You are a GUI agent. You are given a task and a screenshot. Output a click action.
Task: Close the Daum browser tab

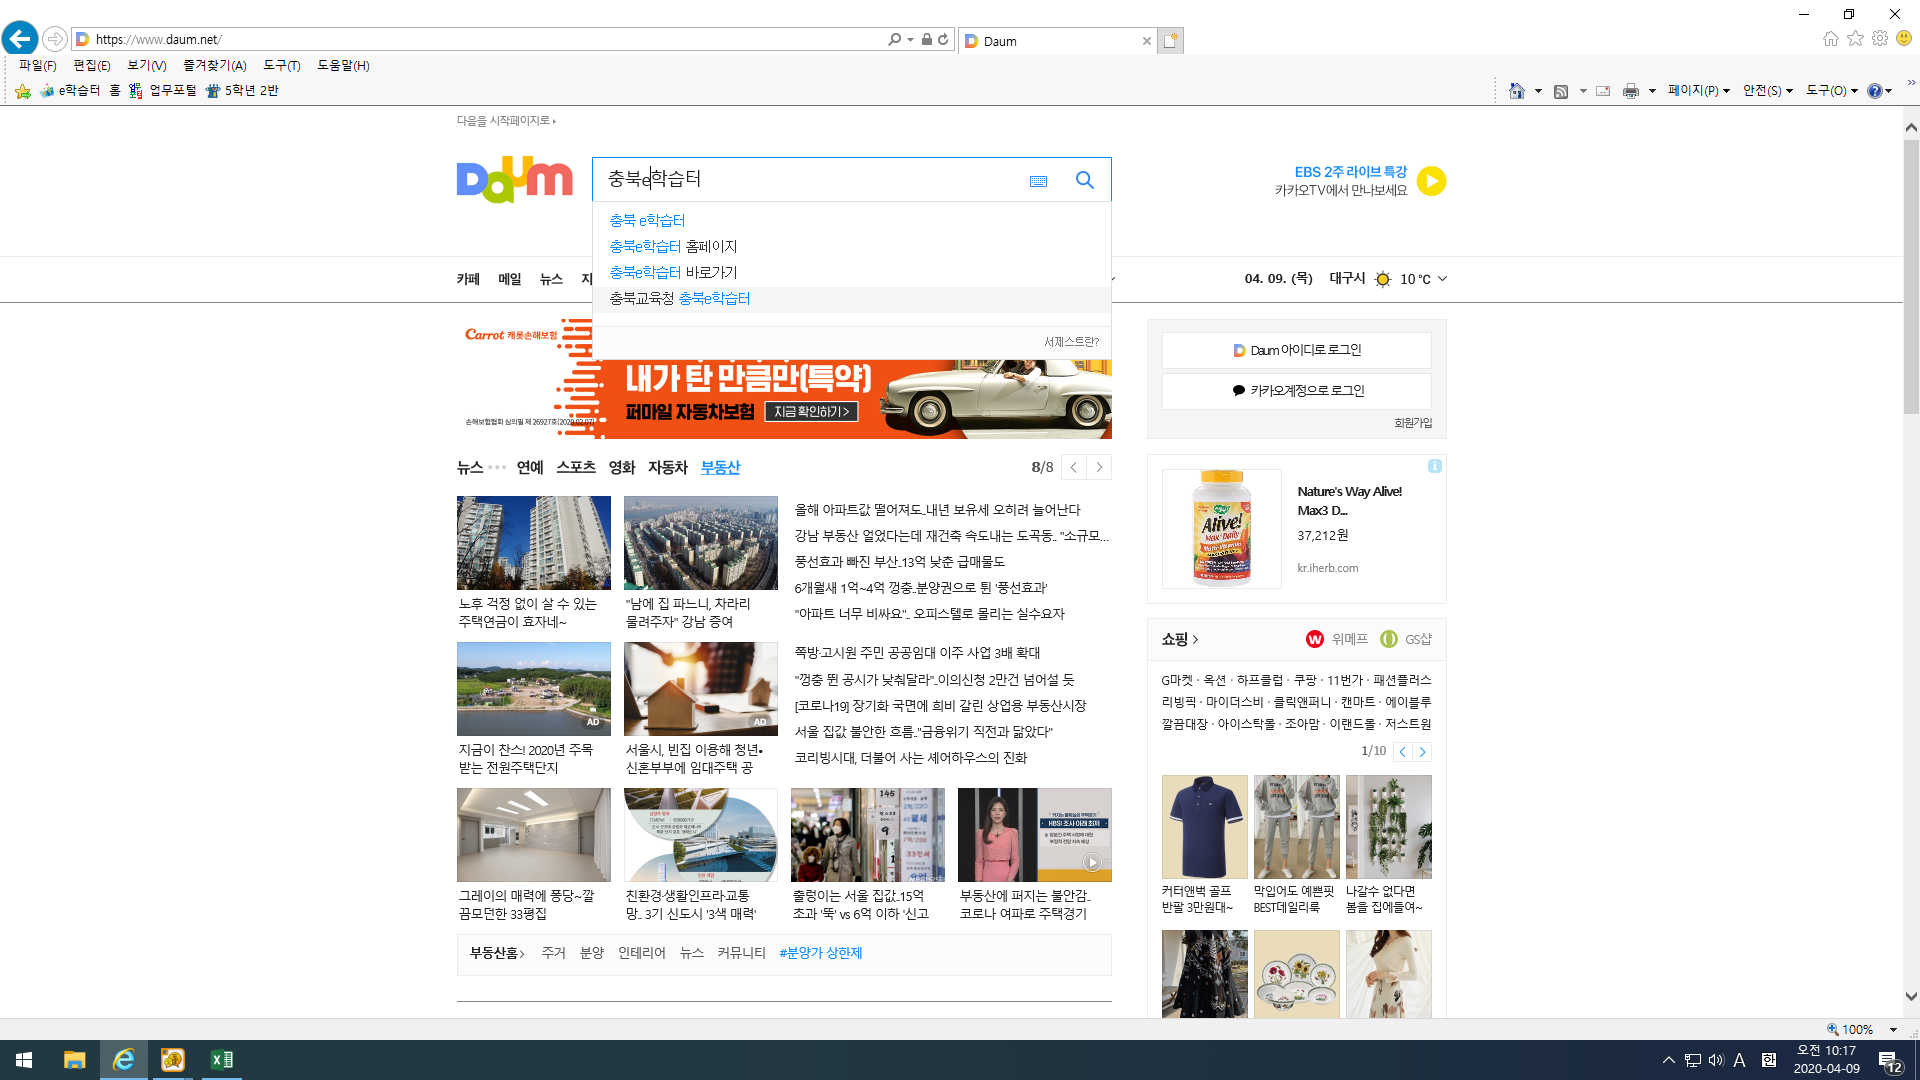1146,41
